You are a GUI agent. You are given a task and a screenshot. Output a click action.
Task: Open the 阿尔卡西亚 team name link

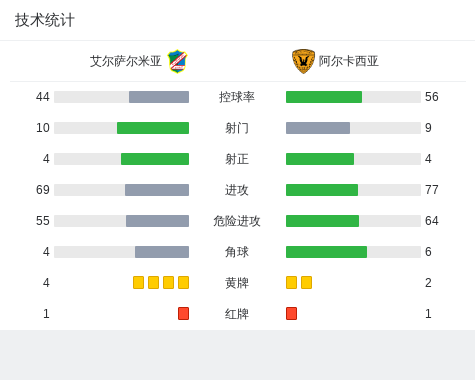point(349,61)
